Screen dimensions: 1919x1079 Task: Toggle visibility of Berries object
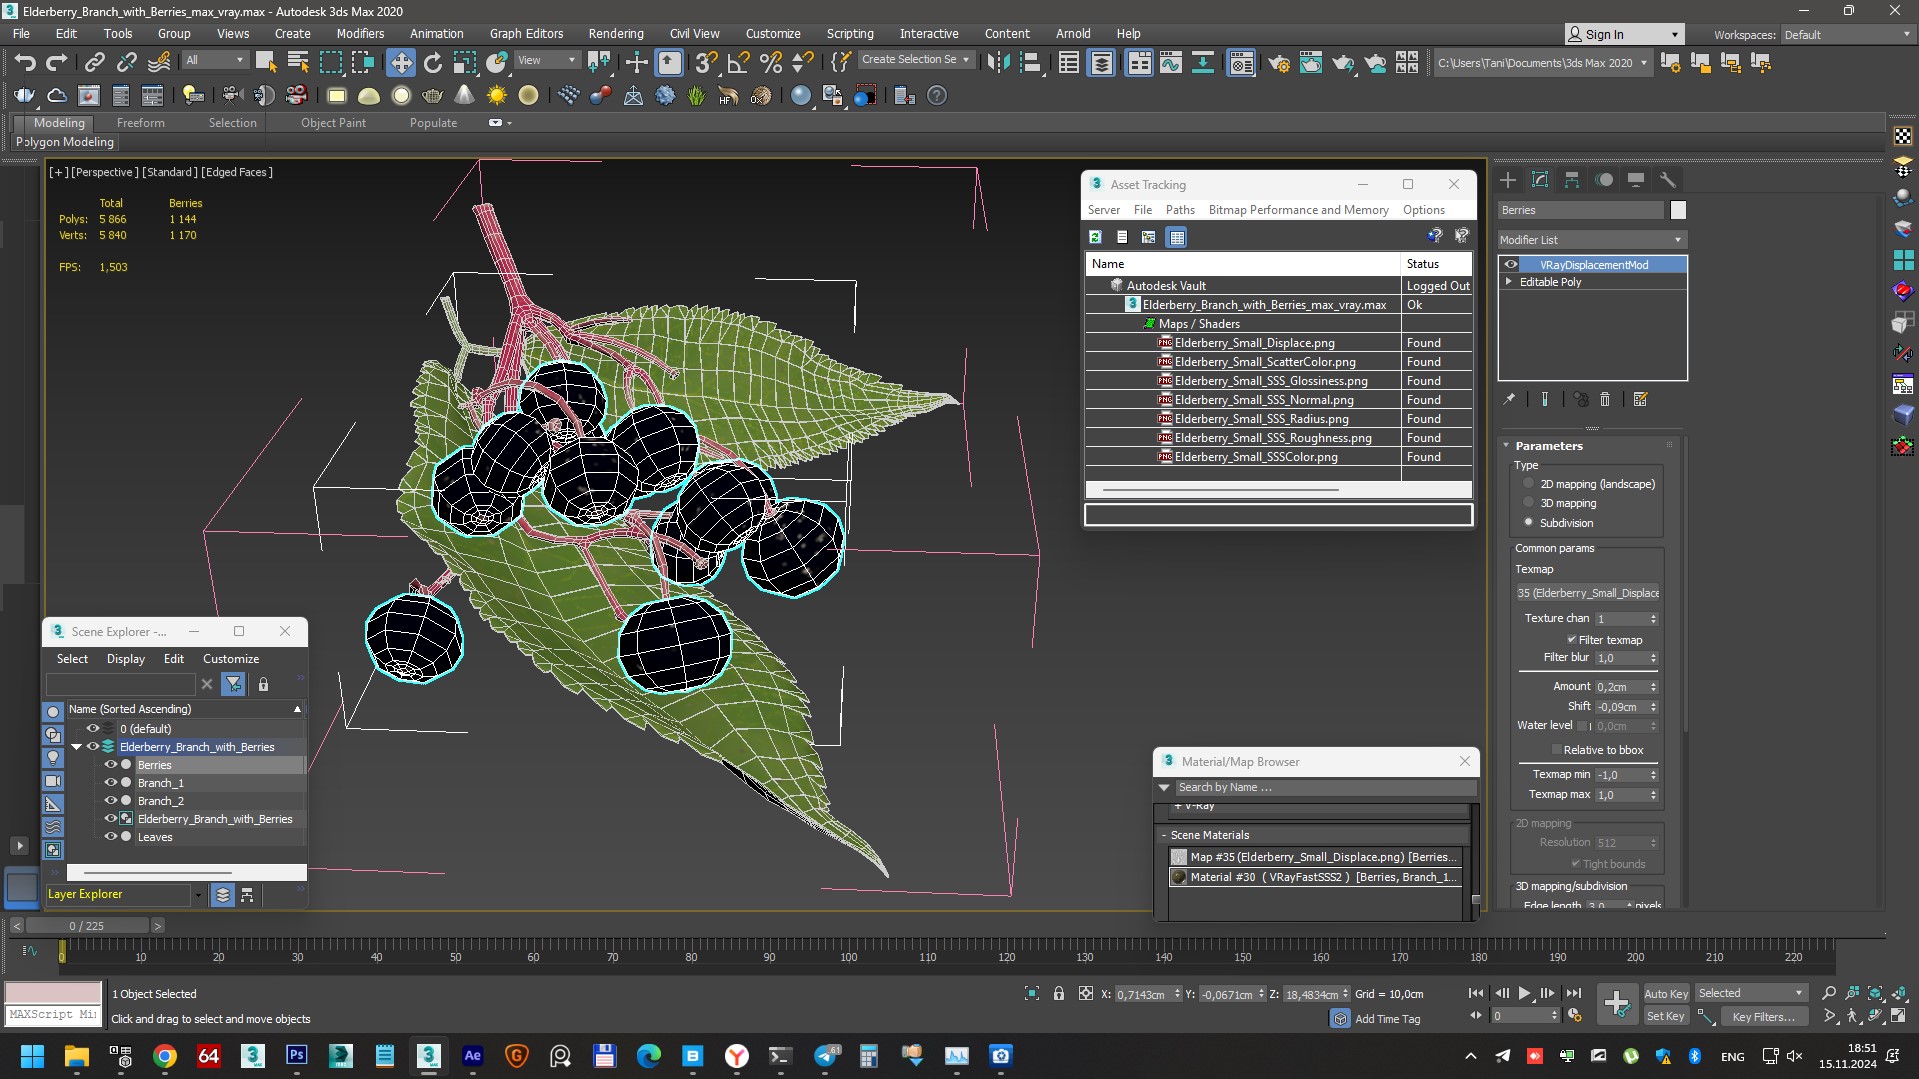pyautogui.click(x=111, y=765)
